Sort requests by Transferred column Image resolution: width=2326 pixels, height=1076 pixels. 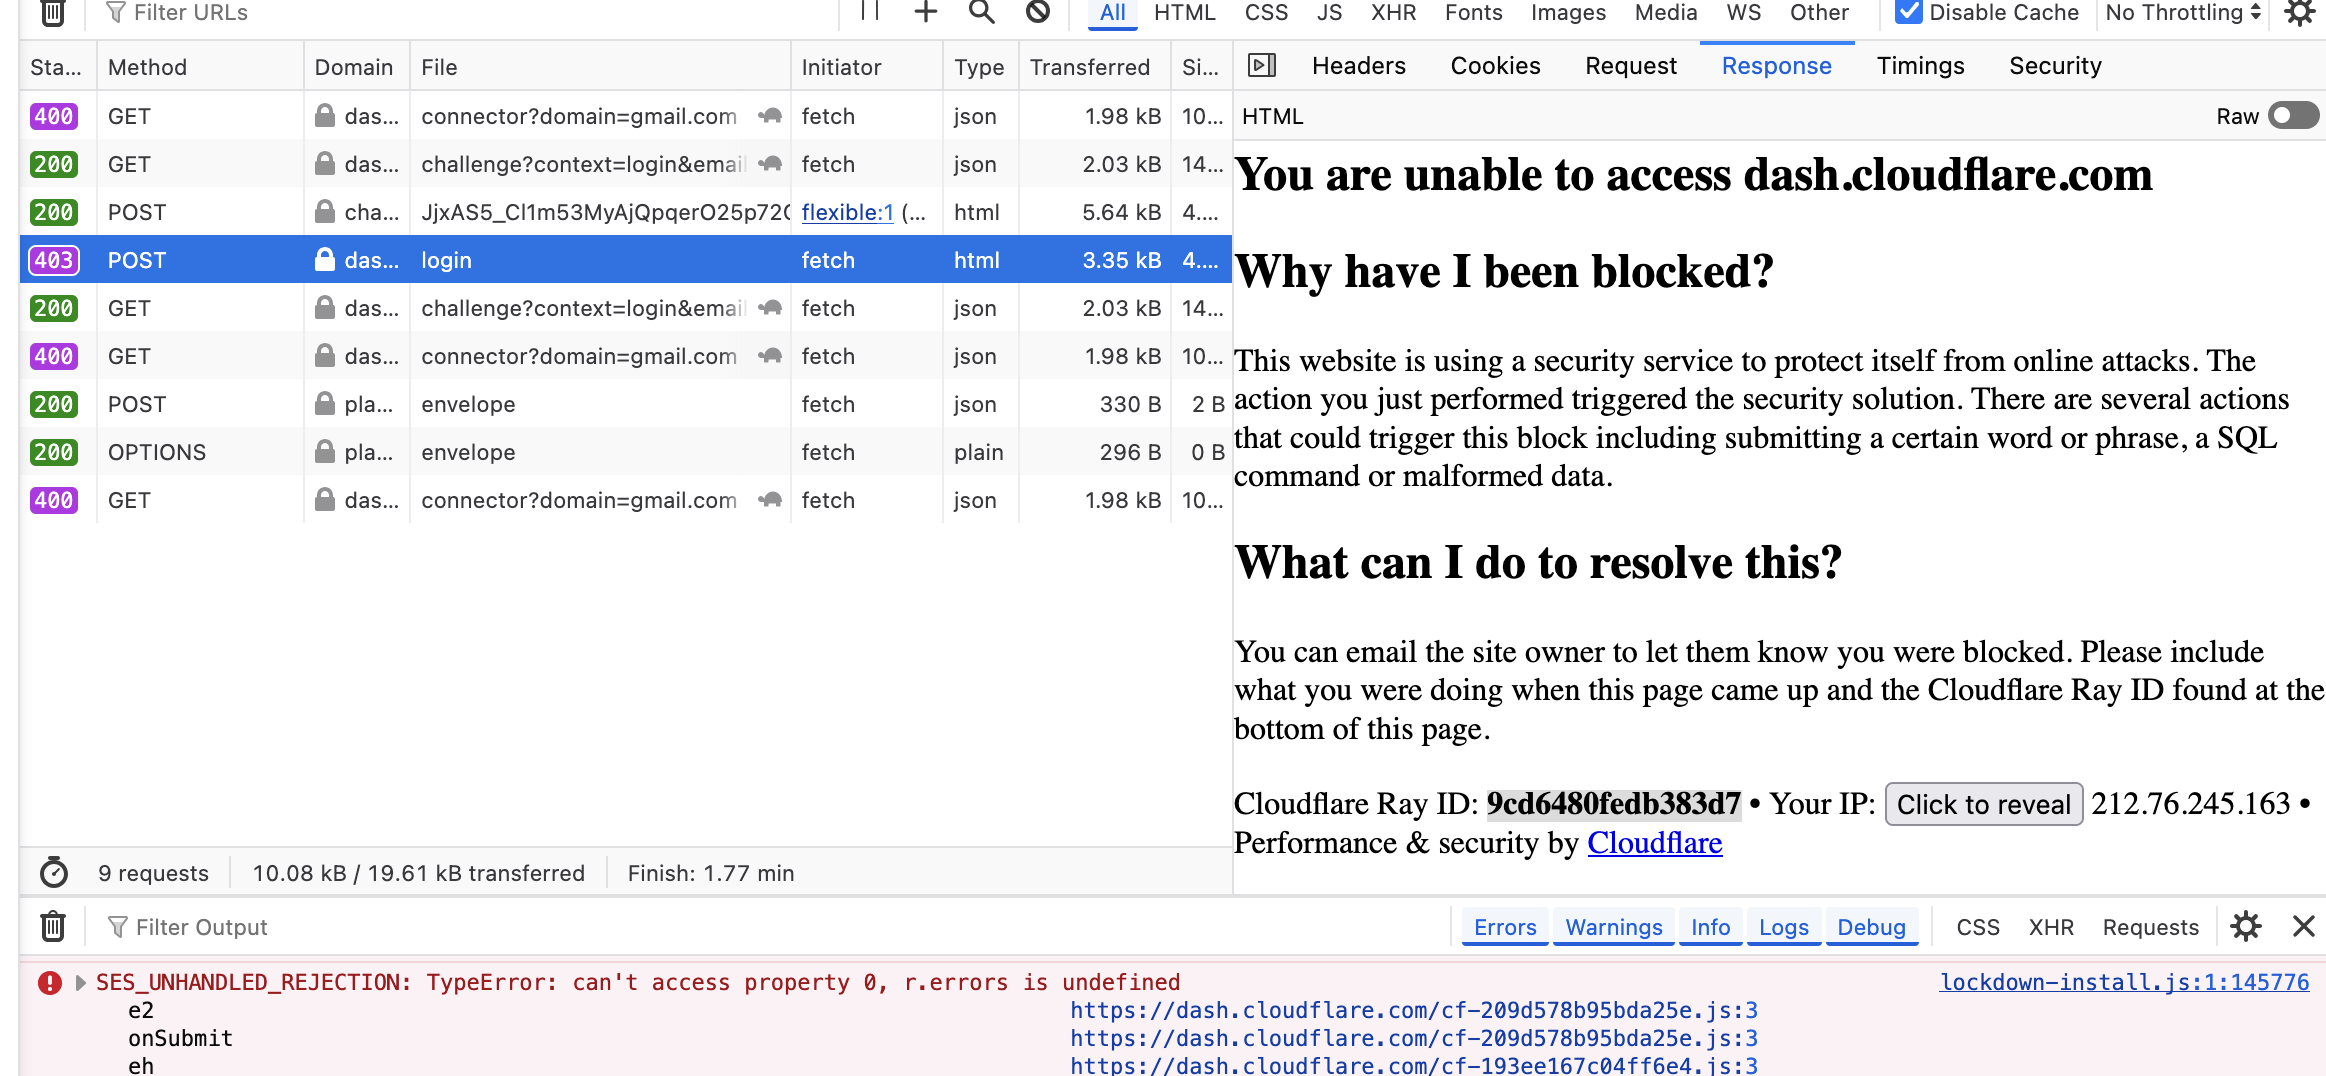pos(1095,67)
